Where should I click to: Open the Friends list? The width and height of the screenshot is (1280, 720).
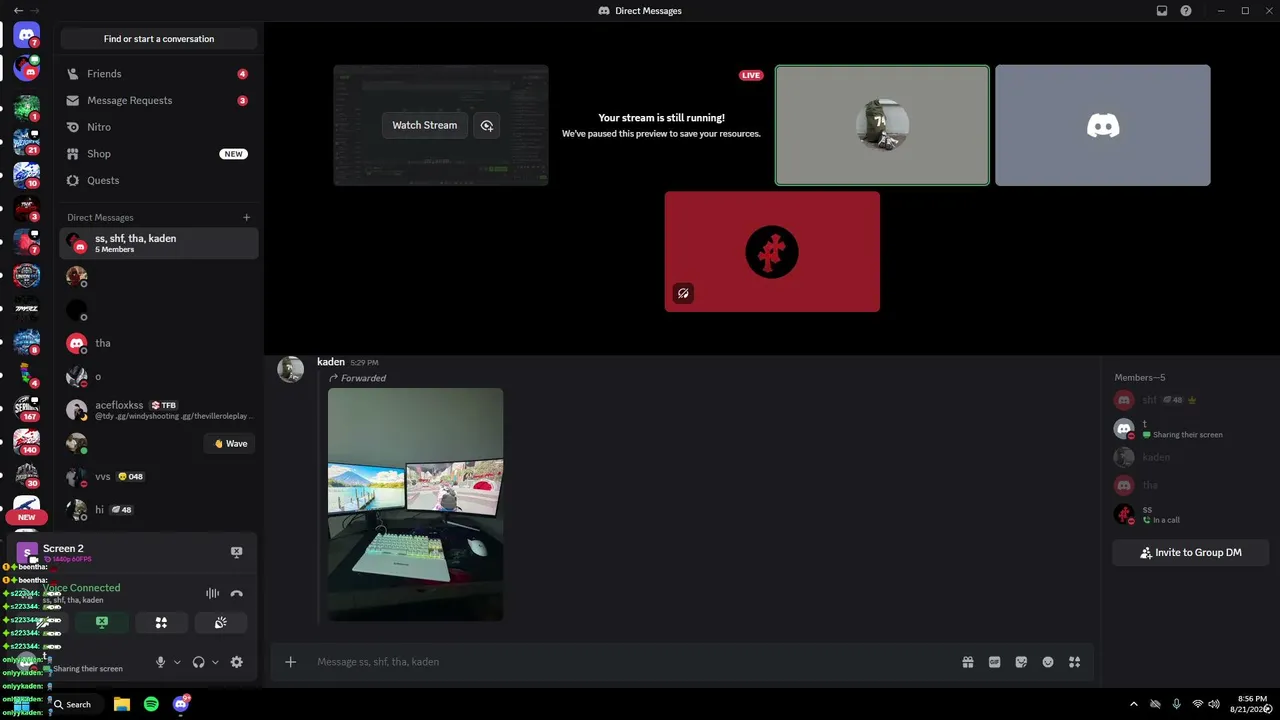pos(159,74)
